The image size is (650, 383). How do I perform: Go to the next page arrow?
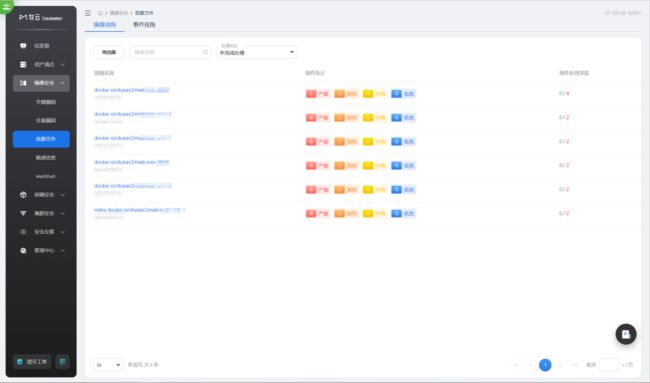[560, 365]
